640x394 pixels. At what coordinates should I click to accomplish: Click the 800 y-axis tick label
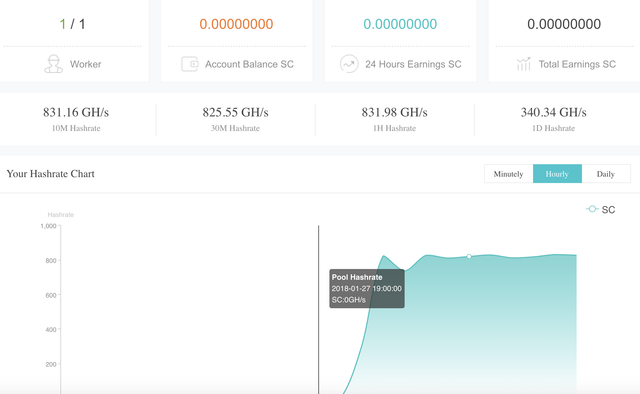pos(51,260)
